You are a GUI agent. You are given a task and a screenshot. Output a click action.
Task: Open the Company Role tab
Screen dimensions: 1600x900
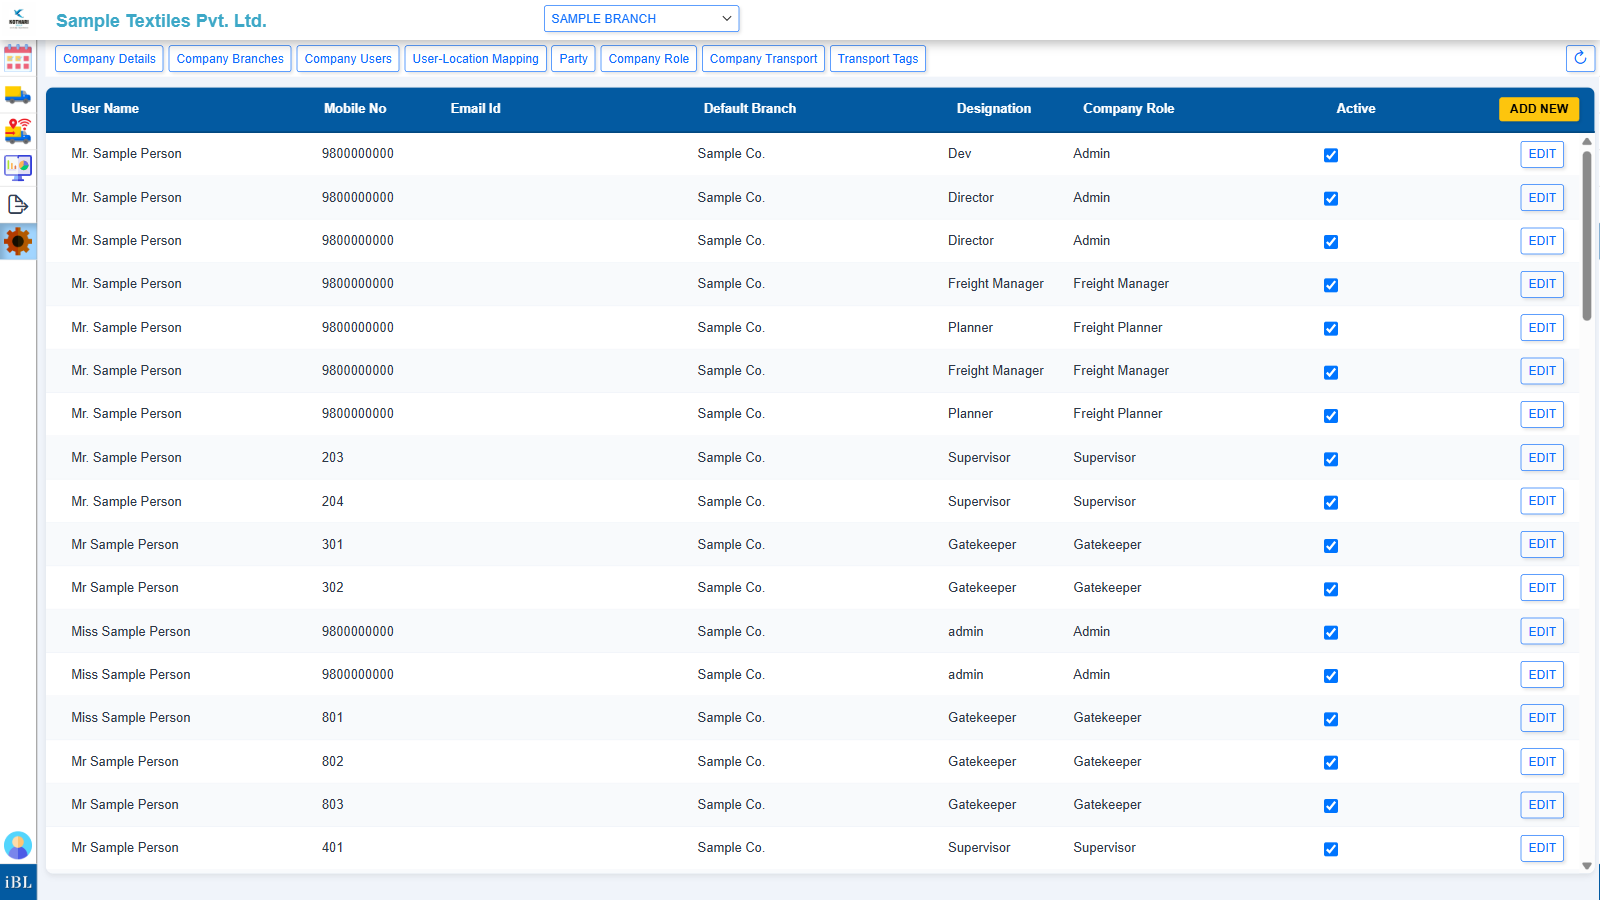(x=648, y=59)
